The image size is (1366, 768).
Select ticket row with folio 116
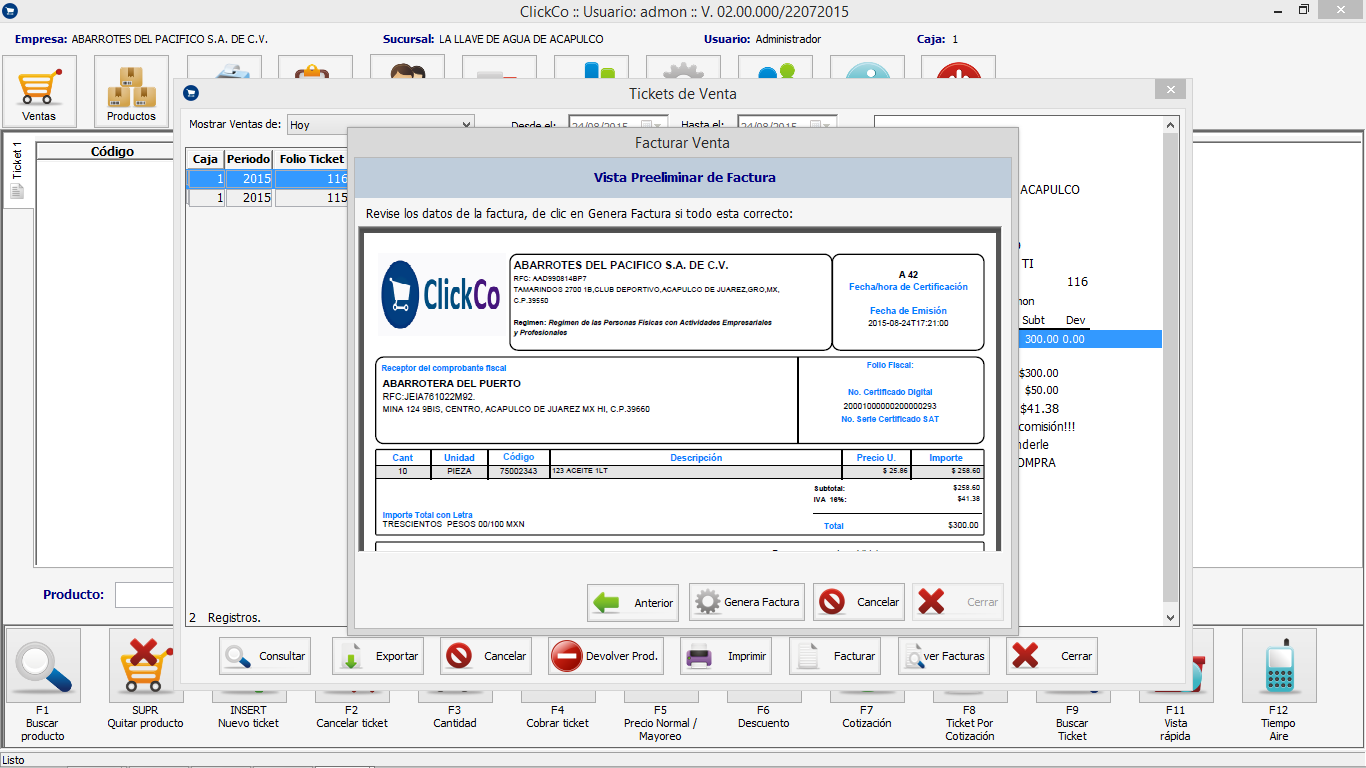point(267,179)
